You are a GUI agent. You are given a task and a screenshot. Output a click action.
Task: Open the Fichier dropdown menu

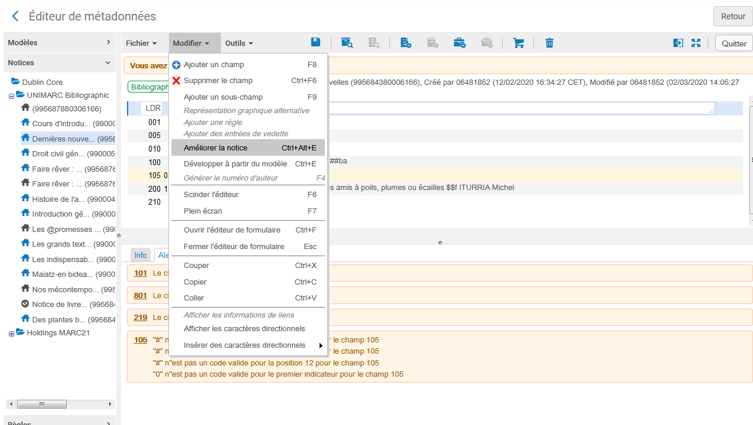click(x=141, y=44)
